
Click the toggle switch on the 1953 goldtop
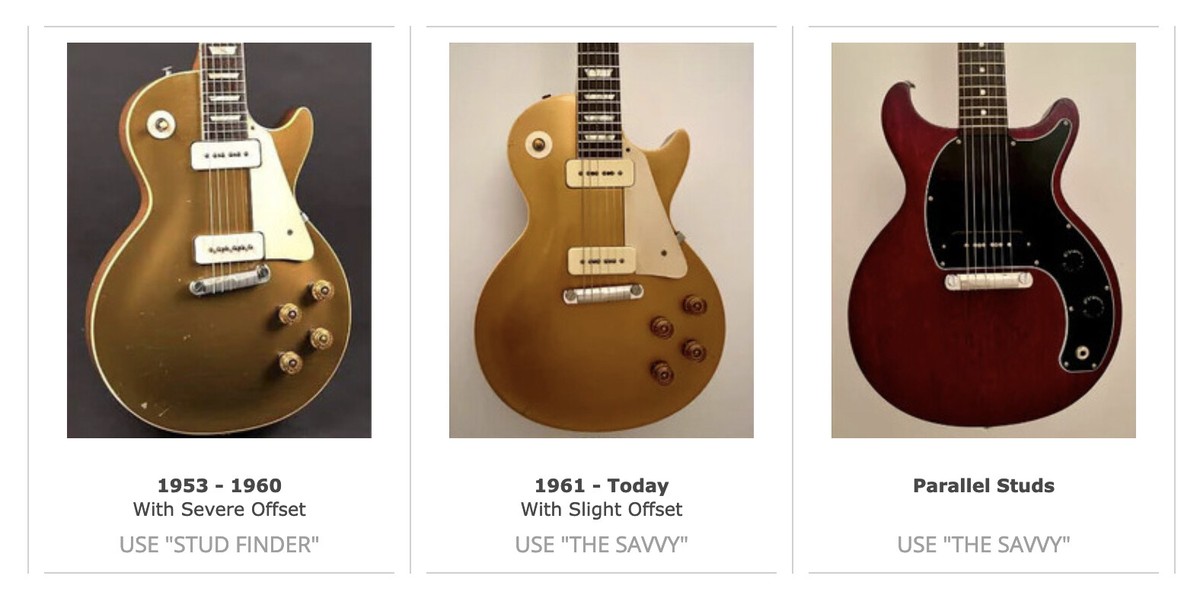click(x=160, y=124)
